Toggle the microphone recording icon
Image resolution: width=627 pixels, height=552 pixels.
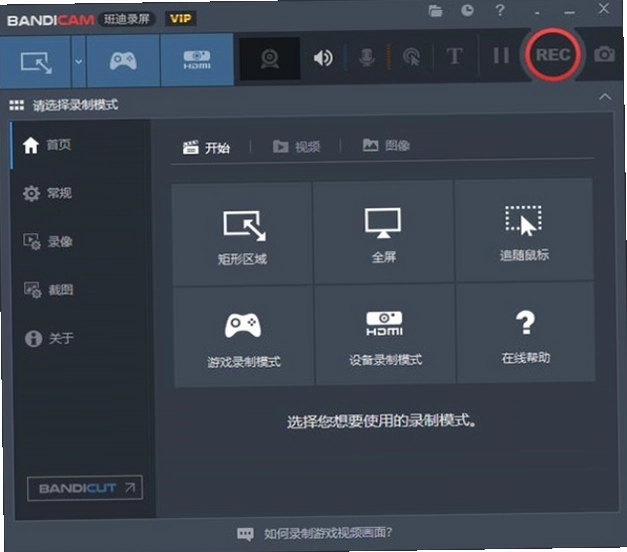pyautogui.click(x=366, y=57)
